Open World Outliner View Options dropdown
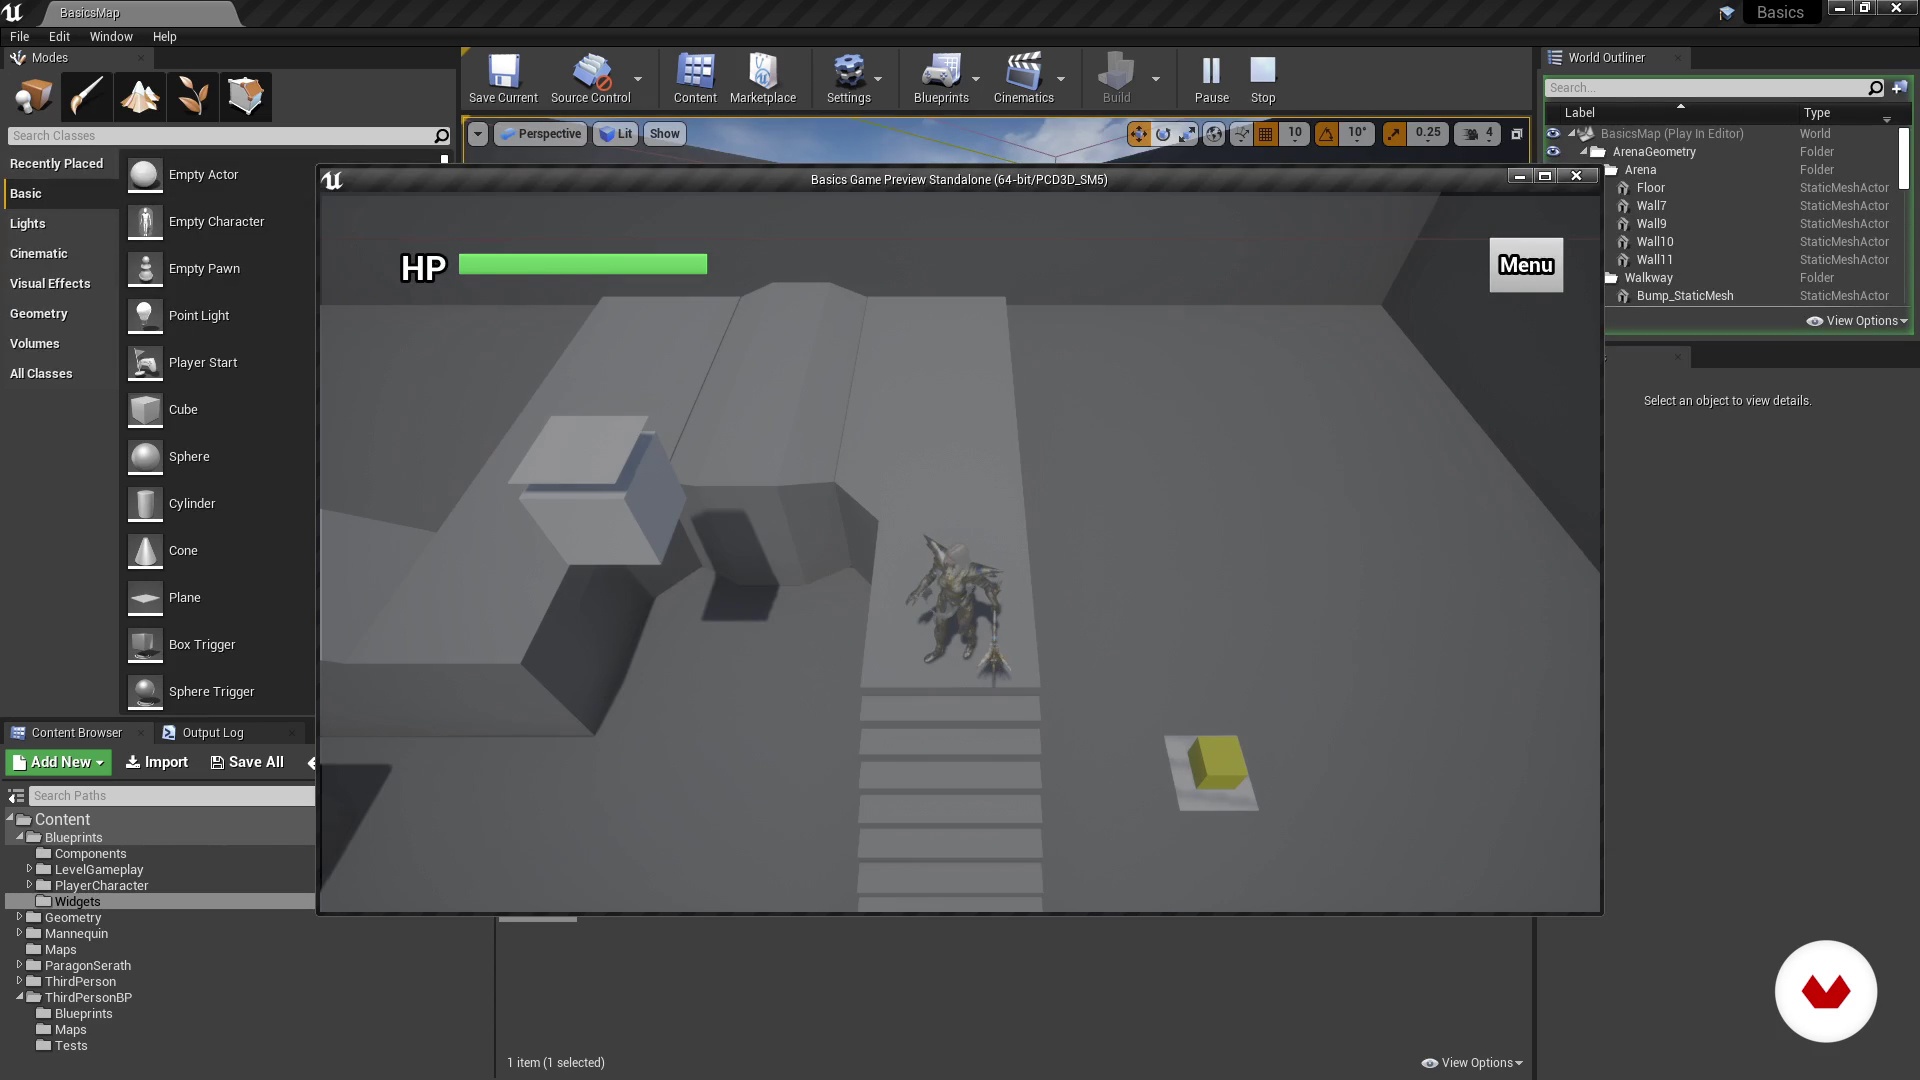 coord(1857,321)
